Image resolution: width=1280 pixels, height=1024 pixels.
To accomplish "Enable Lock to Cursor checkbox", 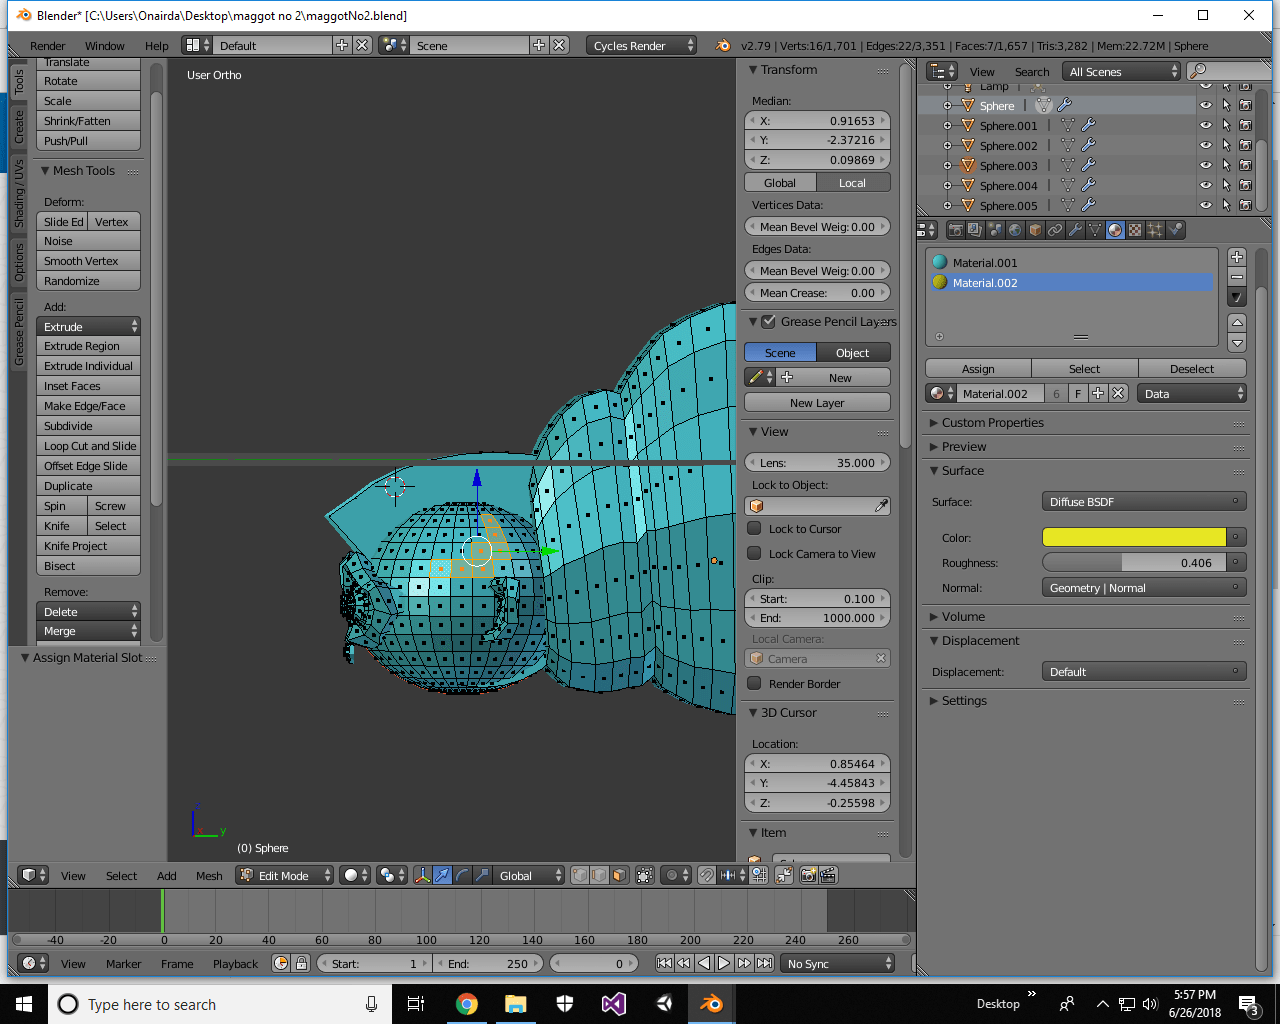I will click(x=755, y=529).
